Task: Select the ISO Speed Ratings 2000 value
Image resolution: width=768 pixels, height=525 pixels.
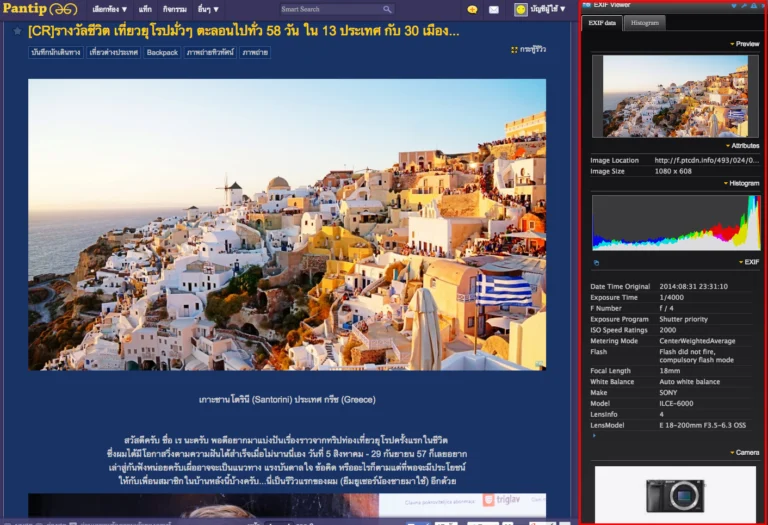Action: pos(668,330)
